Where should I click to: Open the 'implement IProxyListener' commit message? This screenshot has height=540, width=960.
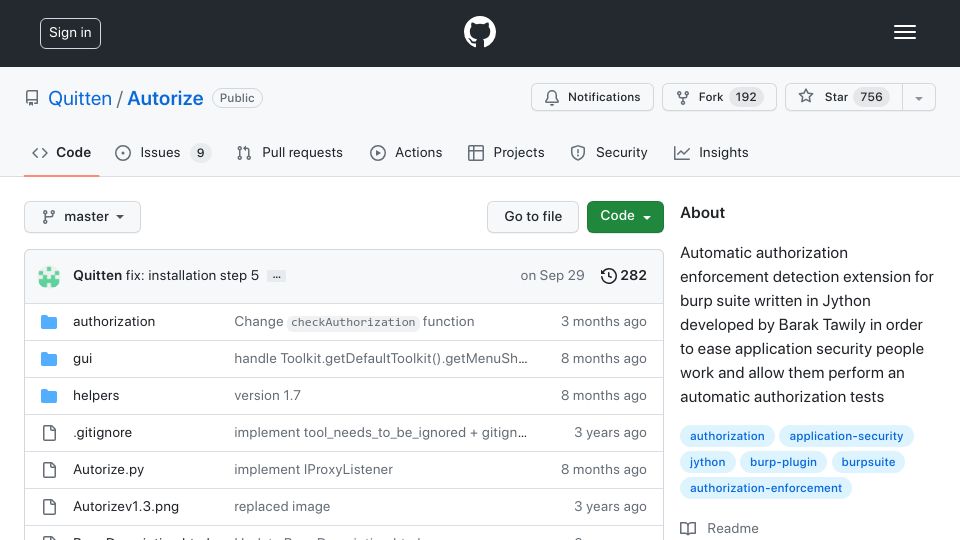(313, 470)
